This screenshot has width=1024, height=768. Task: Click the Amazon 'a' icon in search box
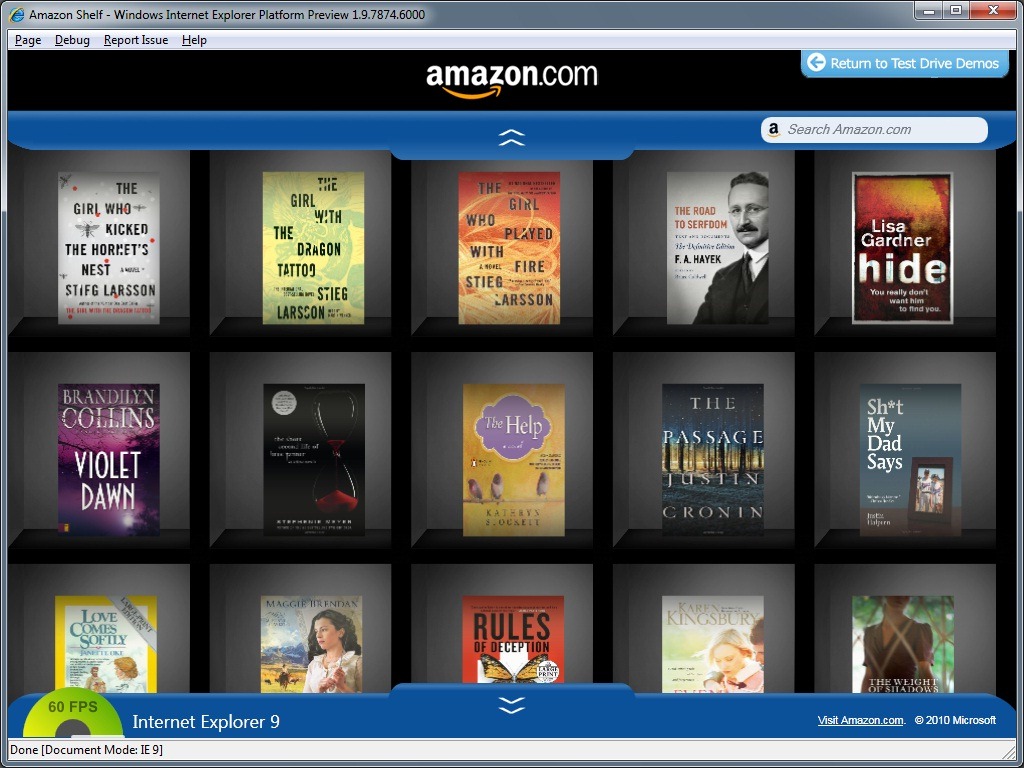click(774, 129)
